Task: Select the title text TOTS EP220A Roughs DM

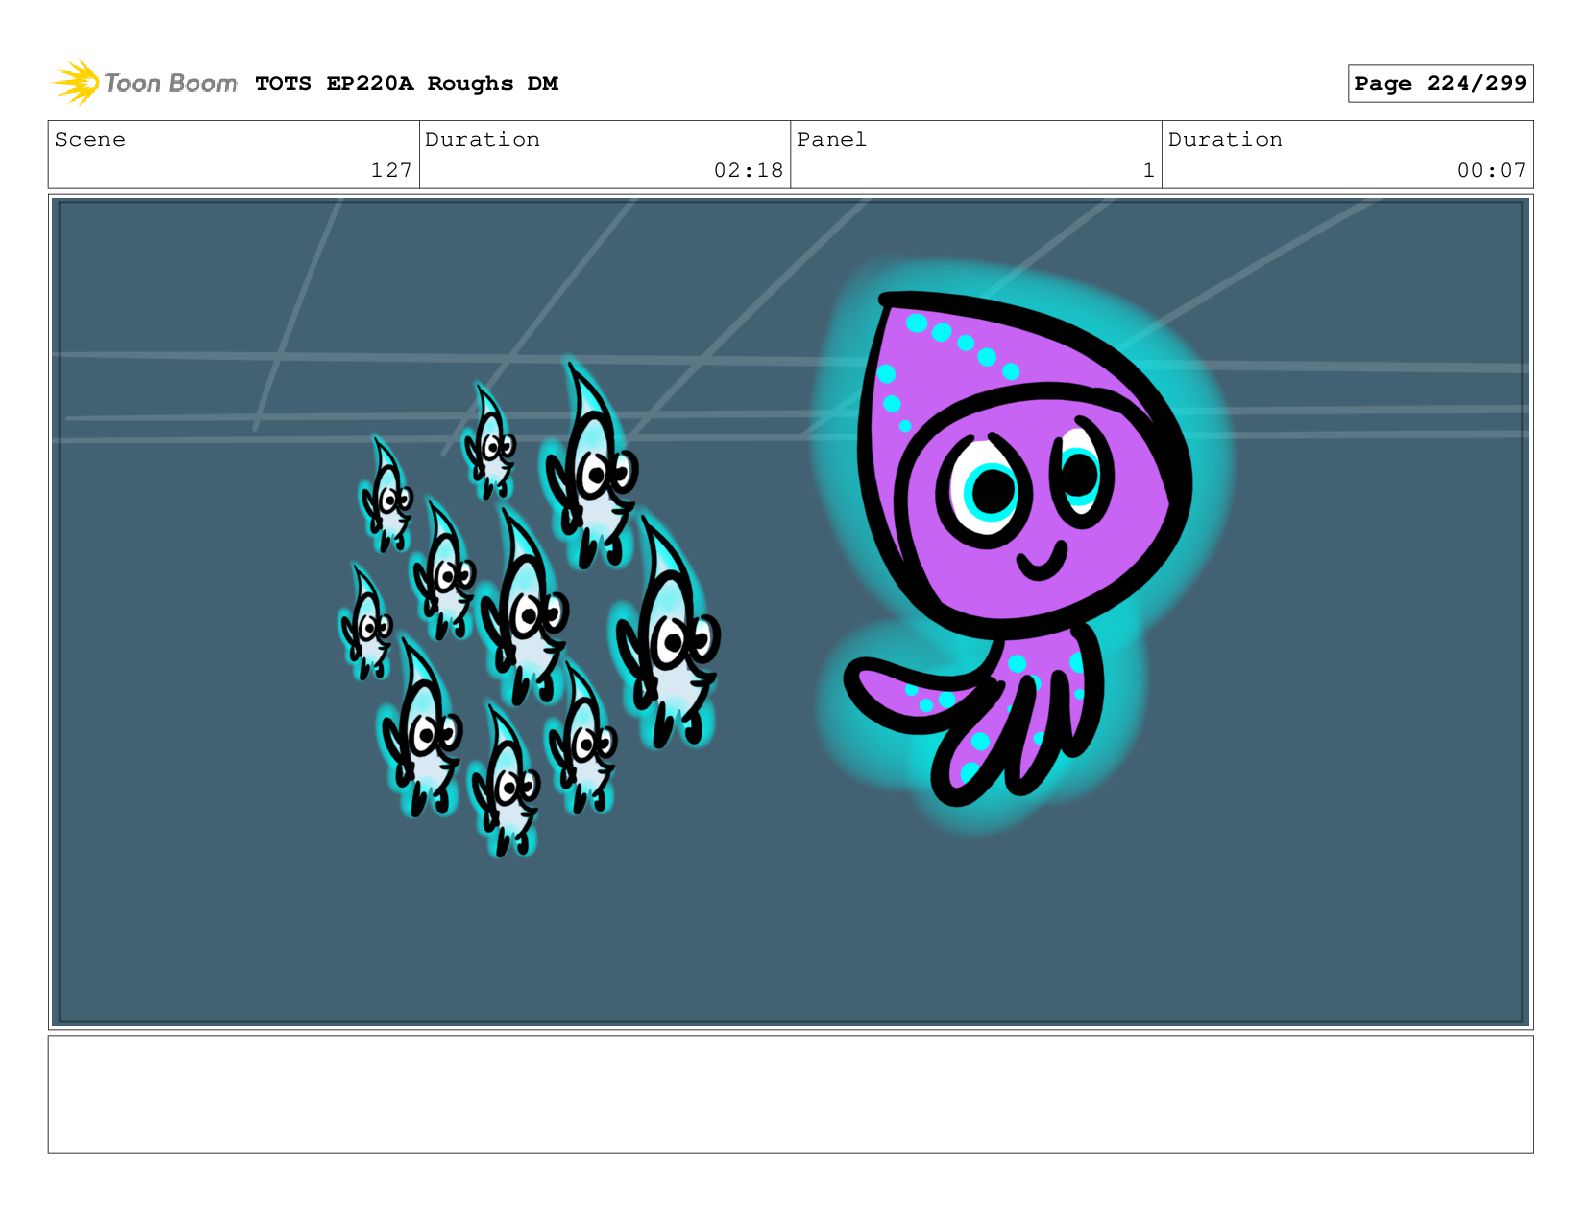Action: point(406,84)
